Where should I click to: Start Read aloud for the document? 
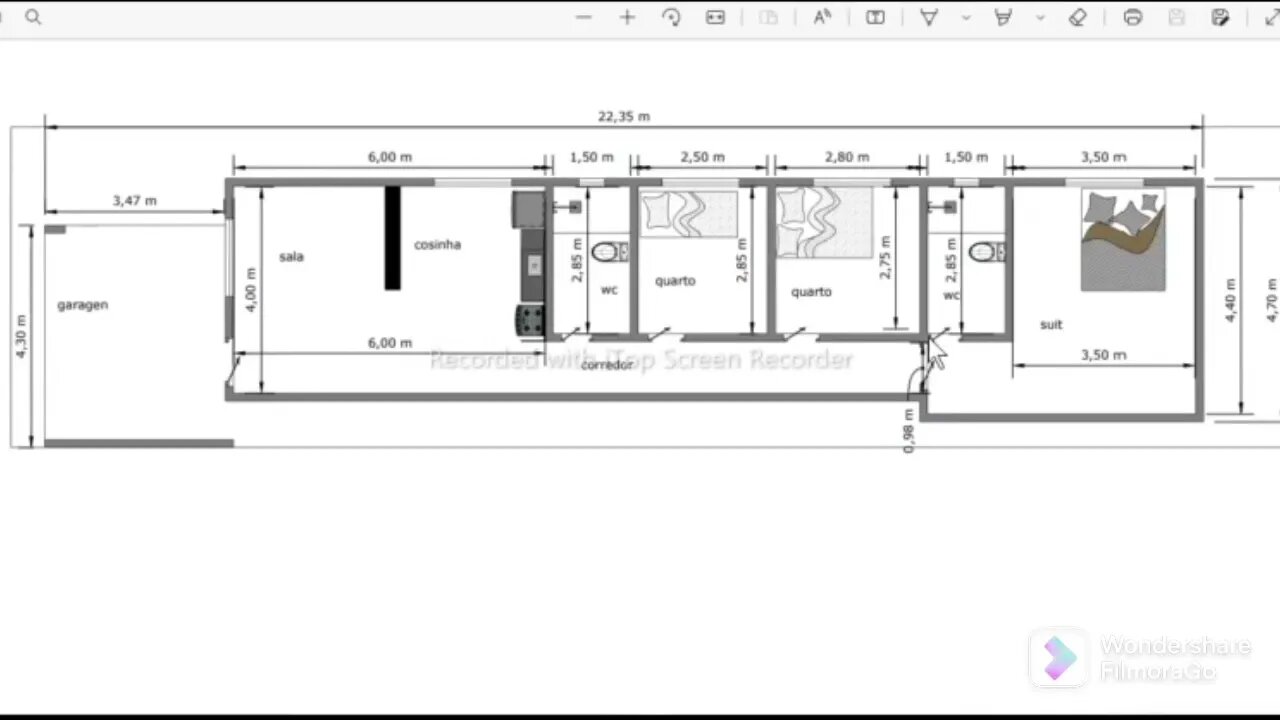pos(822,17)
